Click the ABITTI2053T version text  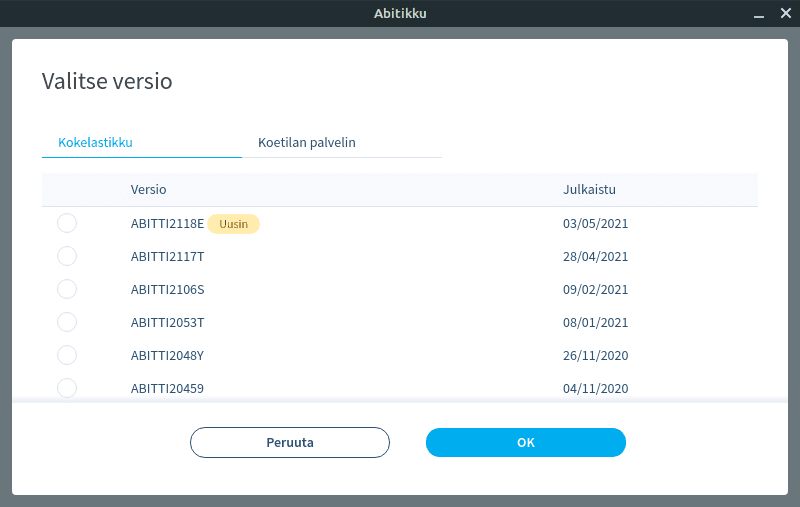(167, 323)
